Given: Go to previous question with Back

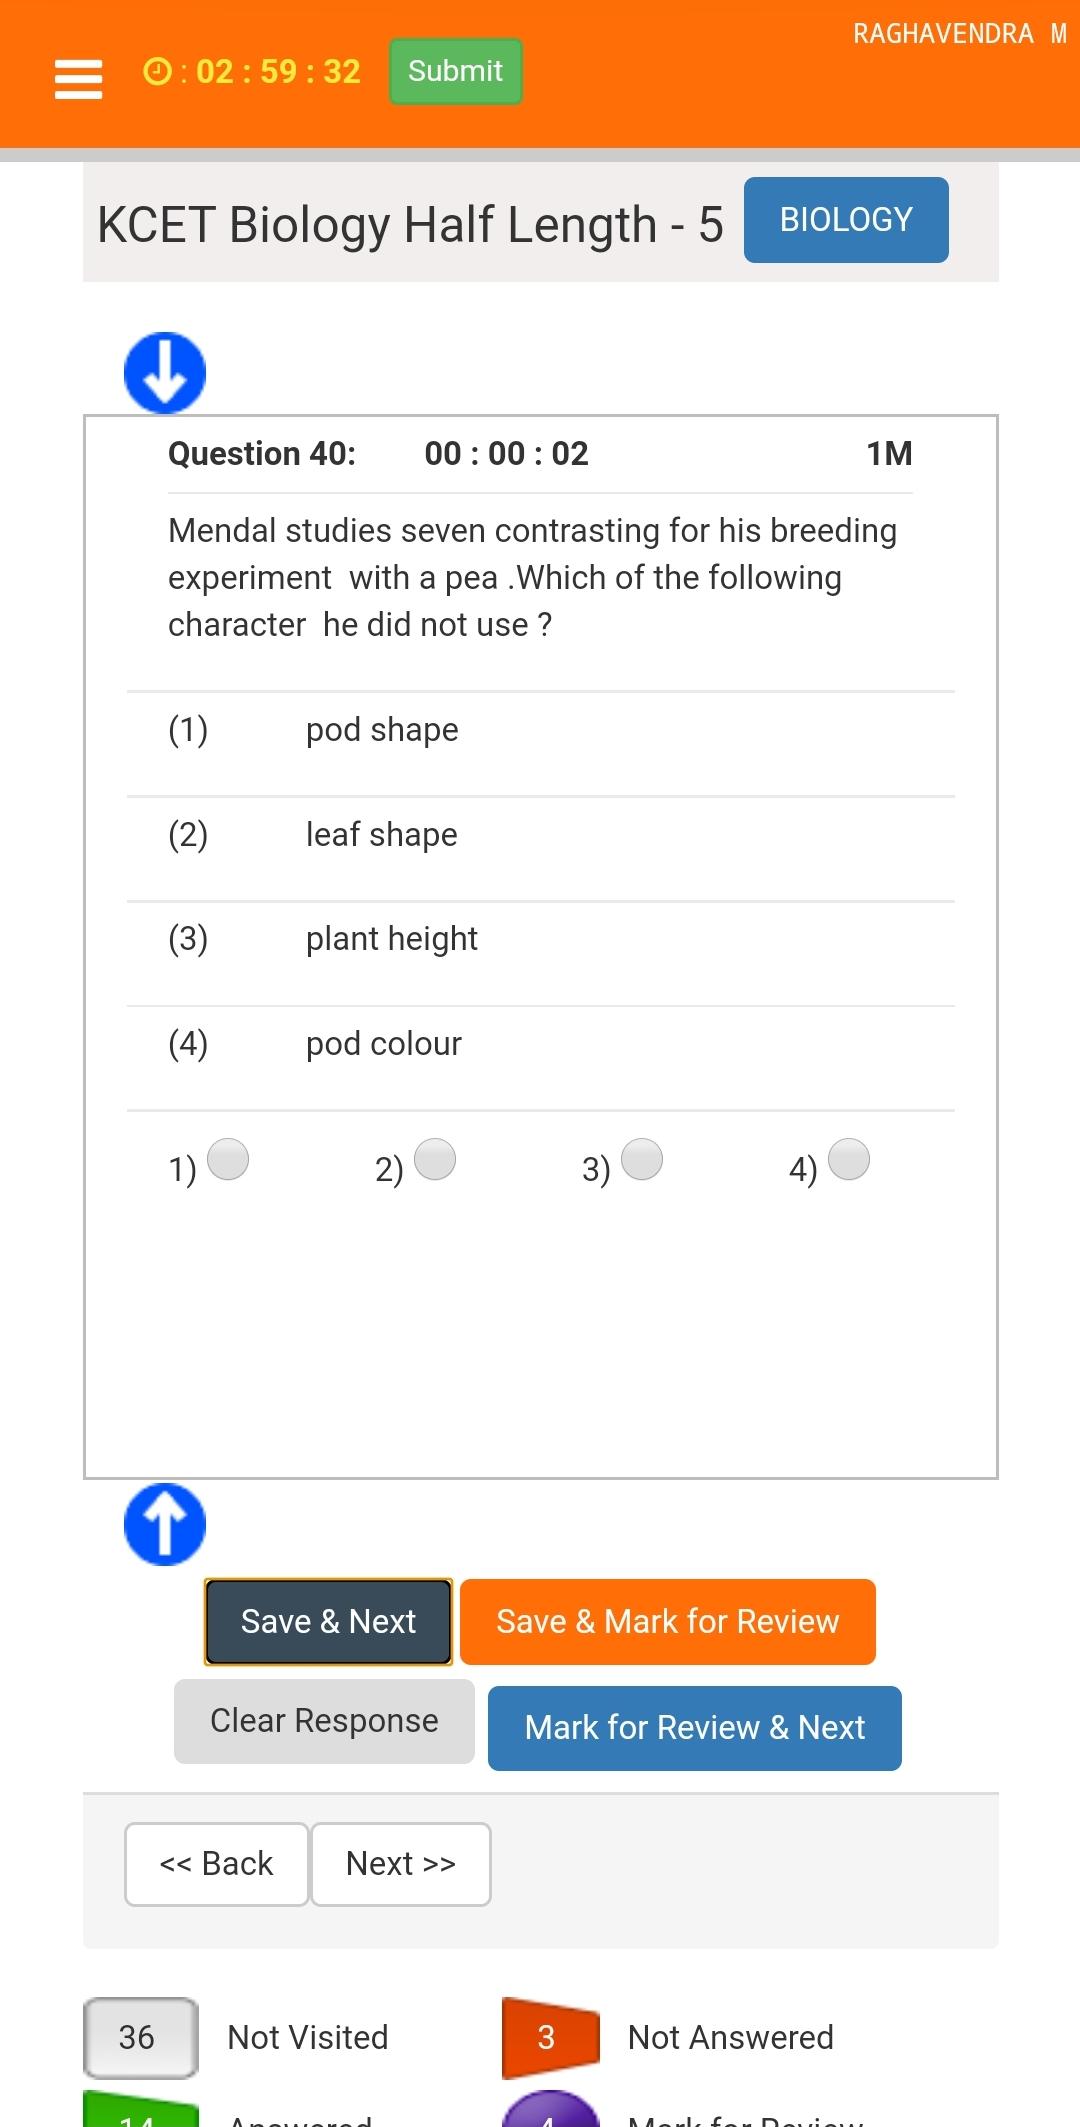Looking at the screenshot, I should (216, 1864).
